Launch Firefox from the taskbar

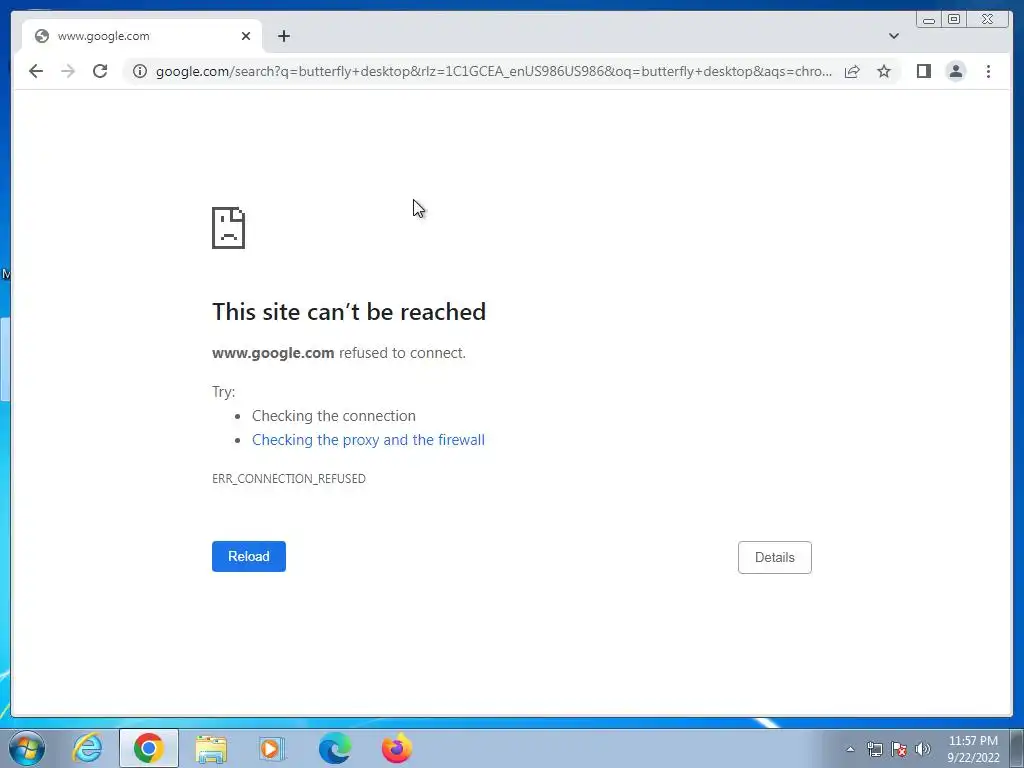click(x=396, y=748)
